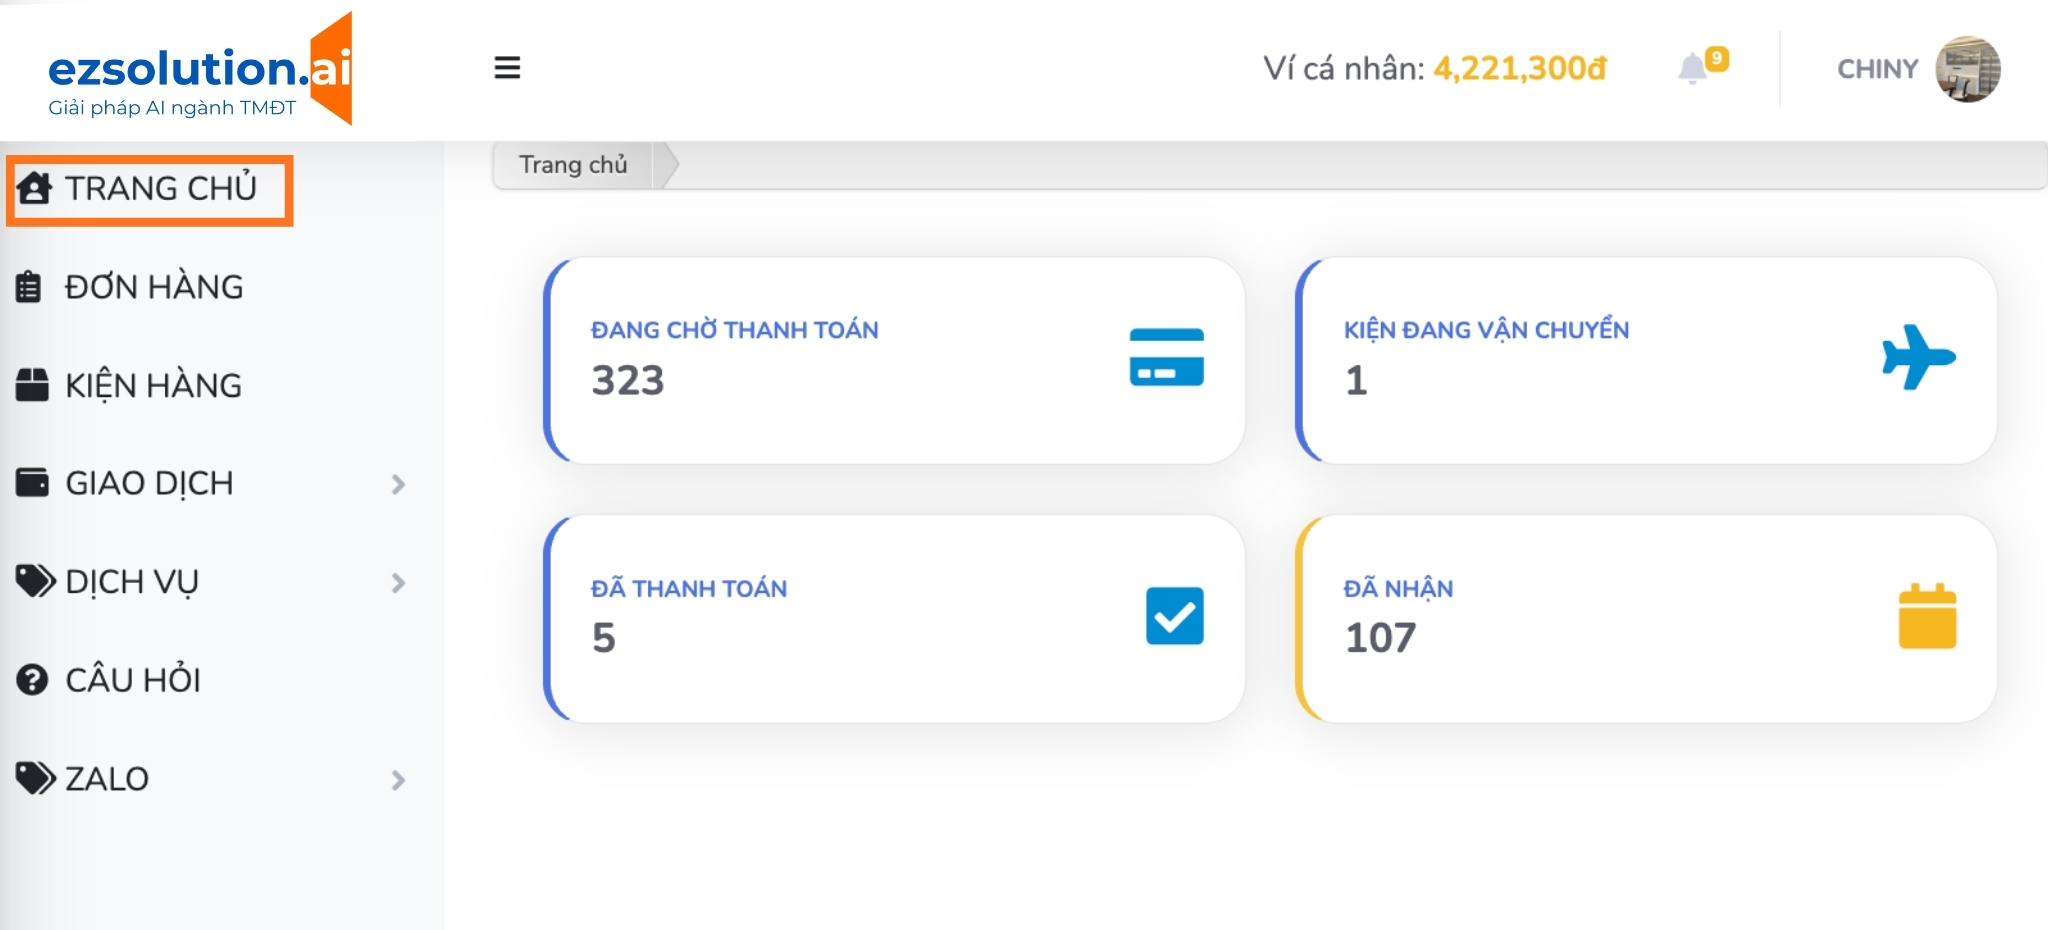Click the CHINY username label

(1877, 69)
